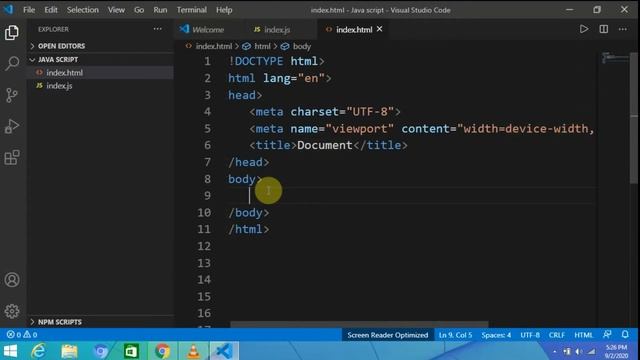The width and height of the screenshot is (640, 360).
Task: Open the Terminal menu
Action: click(192, 10)
